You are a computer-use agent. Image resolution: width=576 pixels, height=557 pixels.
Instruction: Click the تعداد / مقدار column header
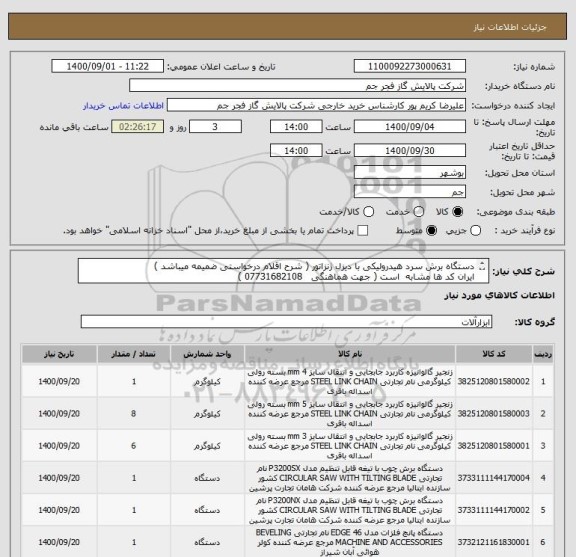134,354
